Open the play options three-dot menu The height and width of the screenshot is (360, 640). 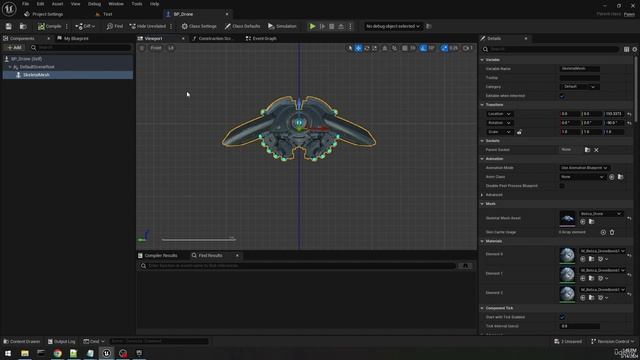350,26
